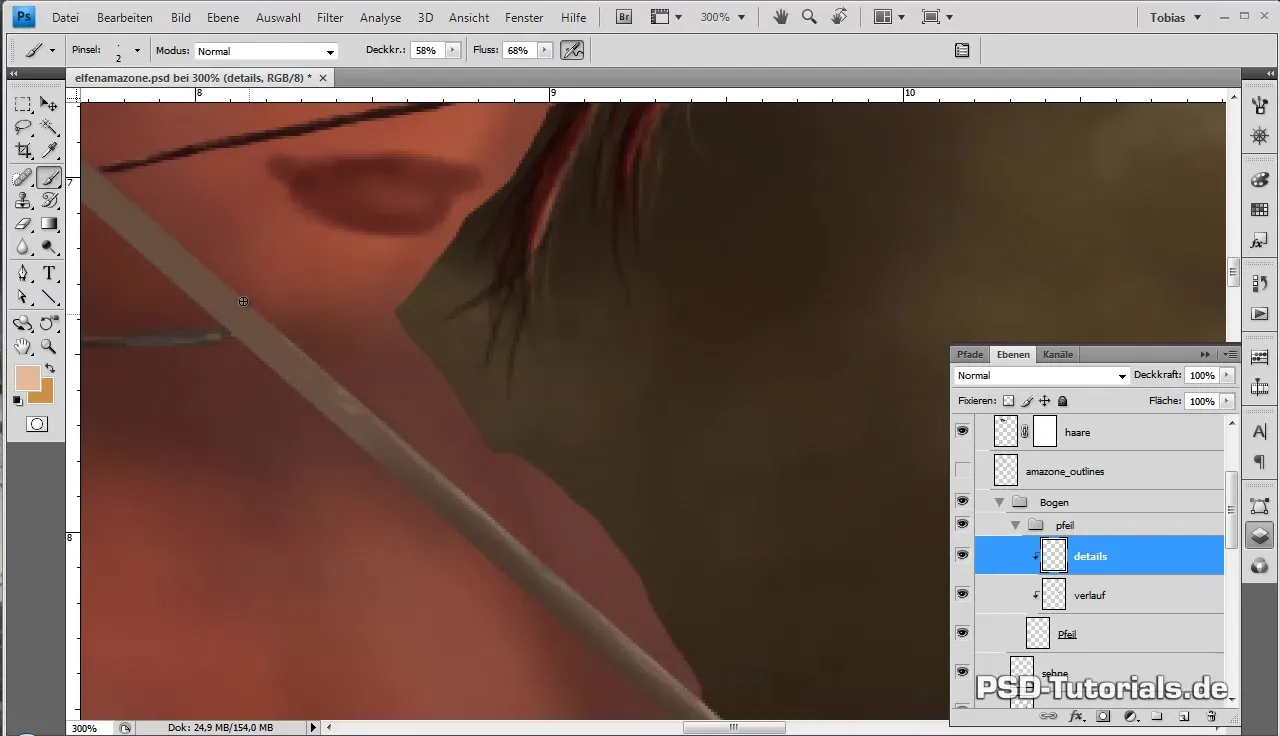Select the Pen tool
1280x736 pixels.
23,273
